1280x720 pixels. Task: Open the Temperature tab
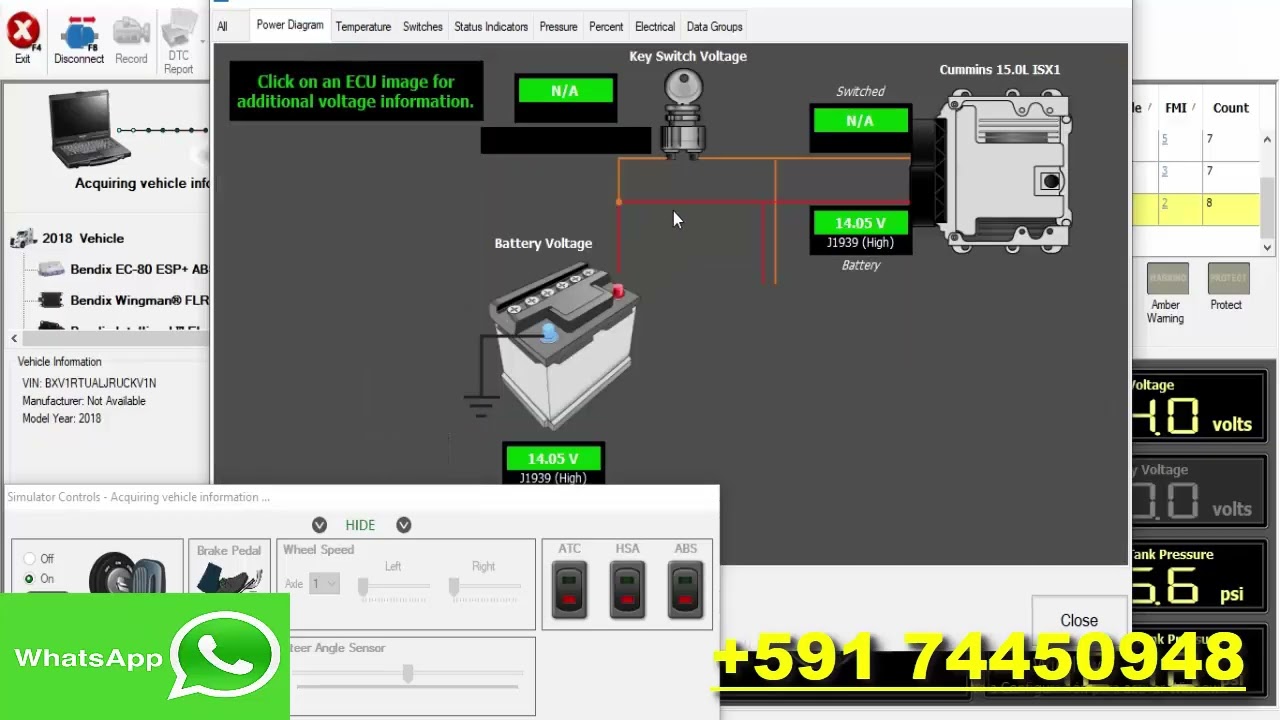pos(363,27)
